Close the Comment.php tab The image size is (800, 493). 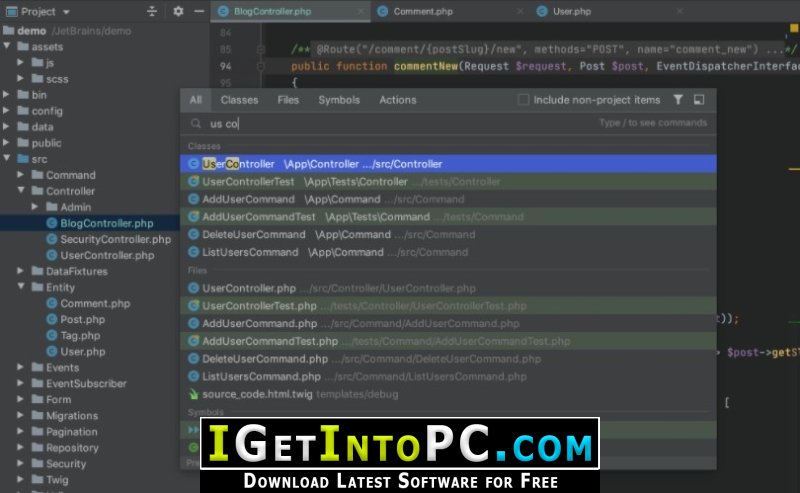point(520,11)
